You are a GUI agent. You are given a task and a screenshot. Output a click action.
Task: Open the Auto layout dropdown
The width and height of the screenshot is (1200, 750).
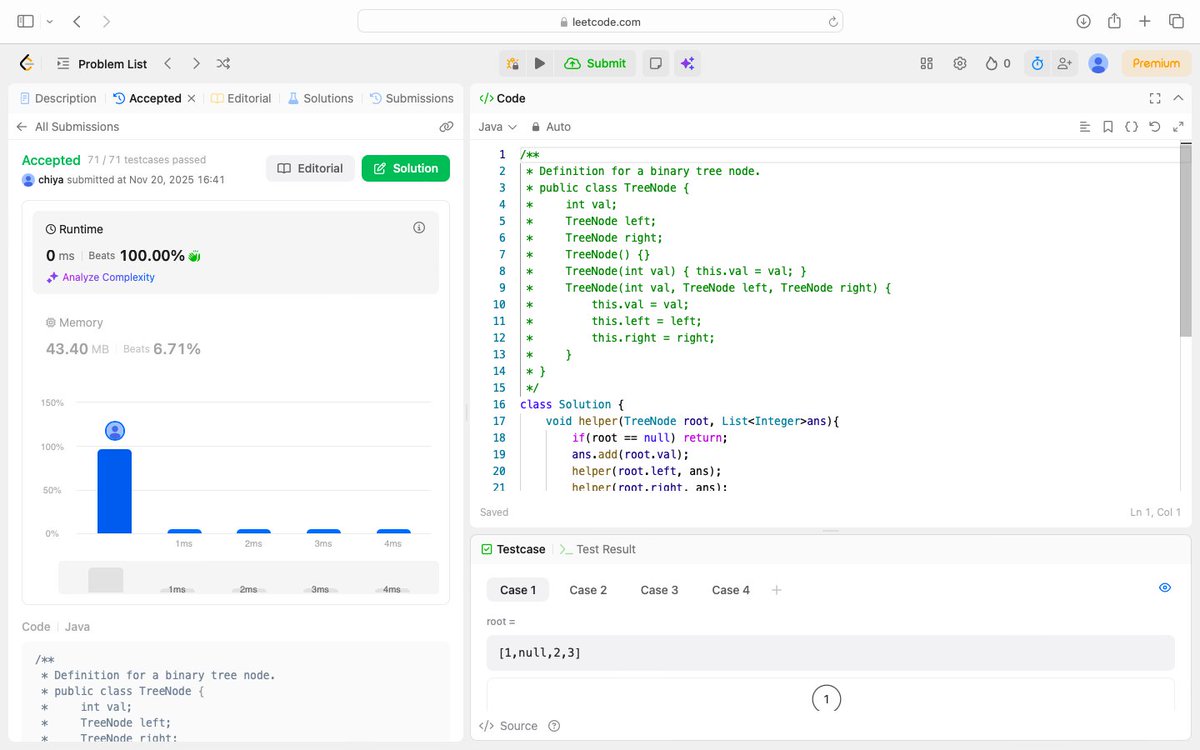click(x=551, y=127)
